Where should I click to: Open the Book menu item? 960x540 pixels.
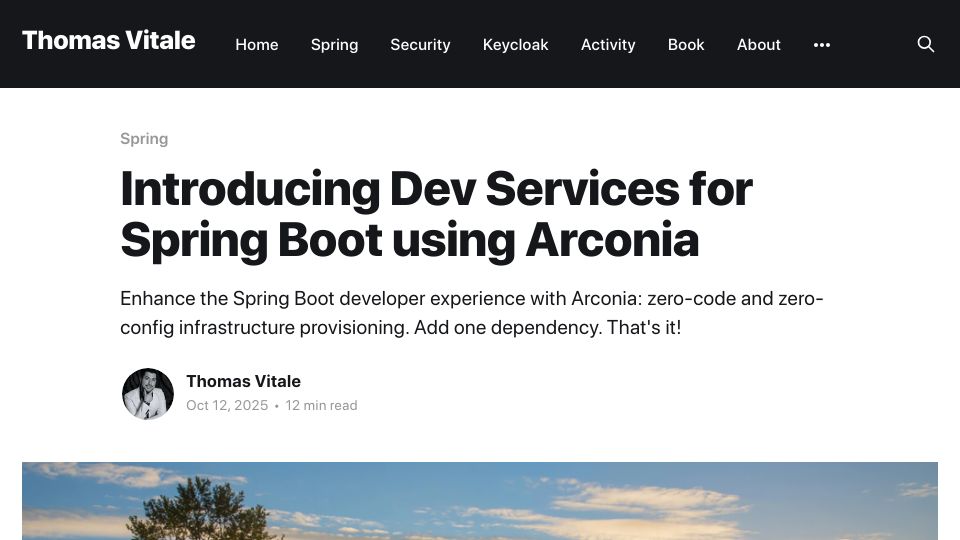686,45
